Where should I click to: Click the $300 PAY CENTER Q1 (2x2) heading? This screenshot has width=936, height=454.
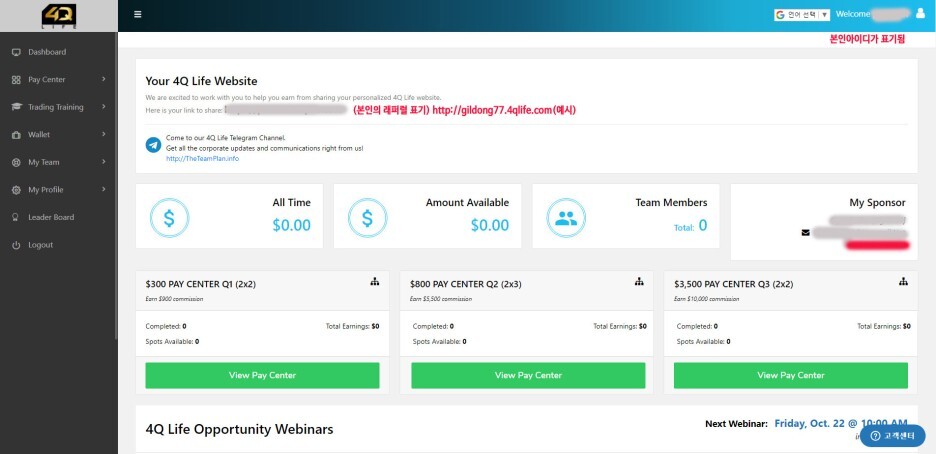[201, 285]
